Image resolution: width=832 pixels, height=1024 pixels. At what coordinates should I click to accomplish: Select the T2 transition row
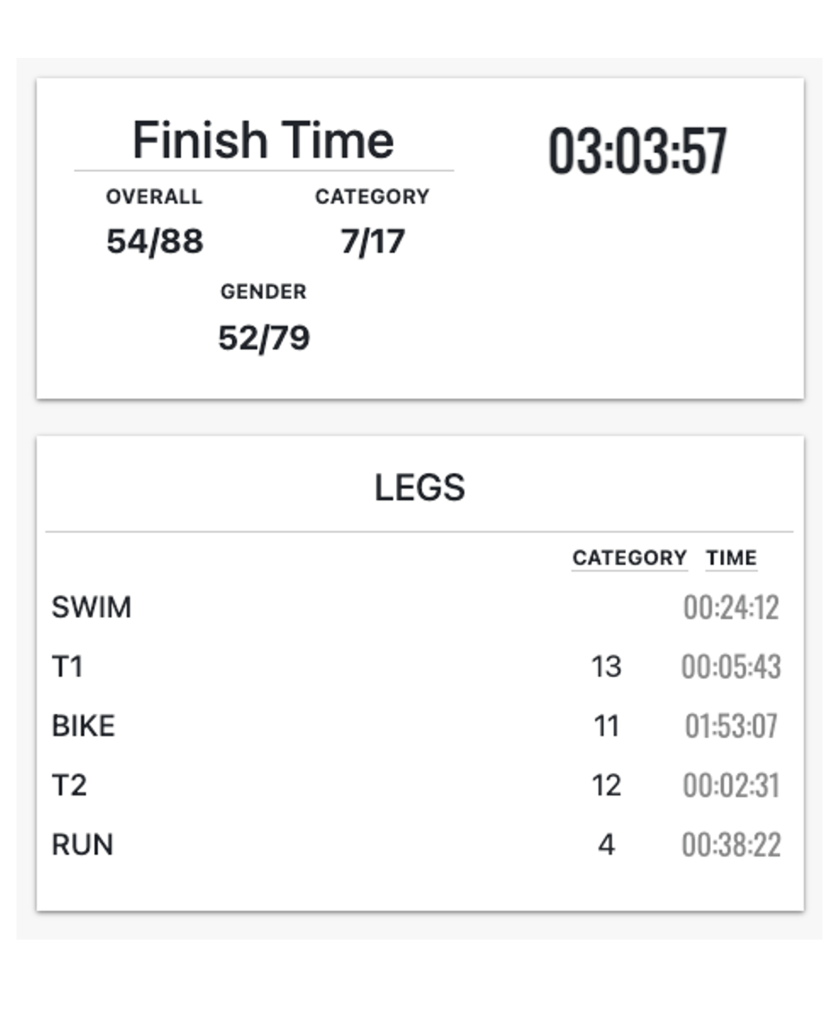click(69, 785)
